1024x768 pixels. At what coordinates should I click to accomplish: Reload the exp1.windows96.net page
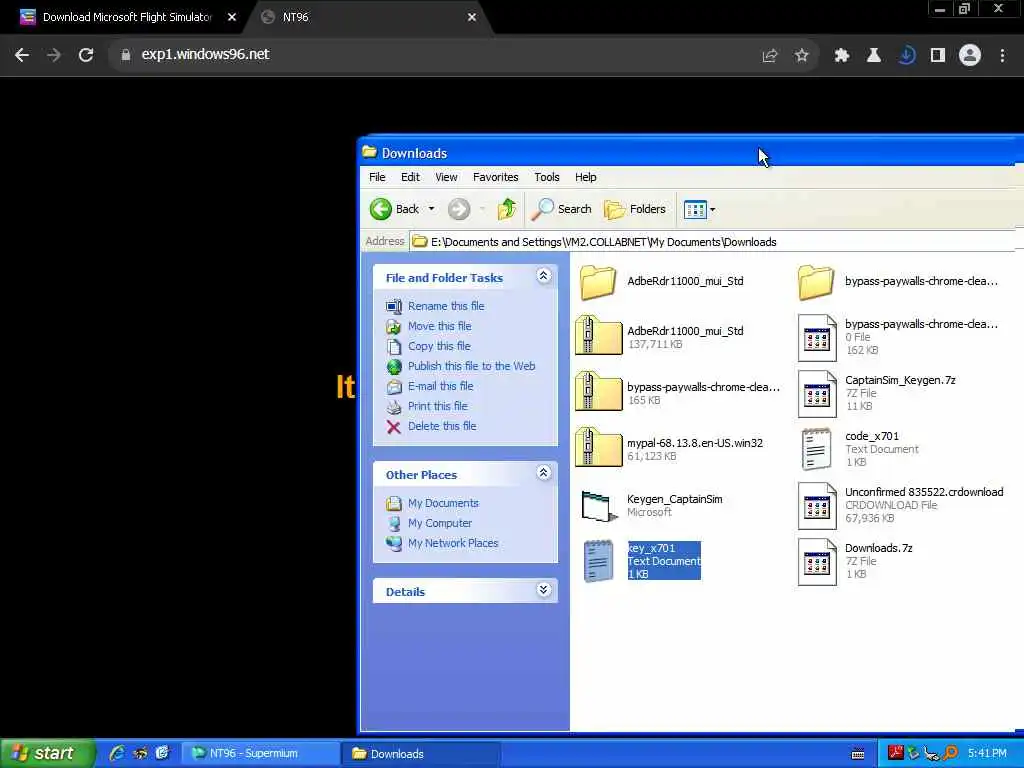(x=86, y=55)
